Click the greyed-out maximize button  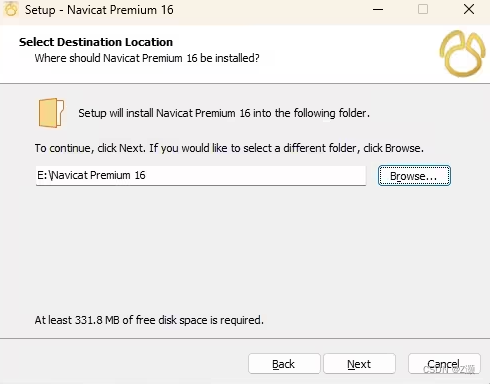(423, 9)
